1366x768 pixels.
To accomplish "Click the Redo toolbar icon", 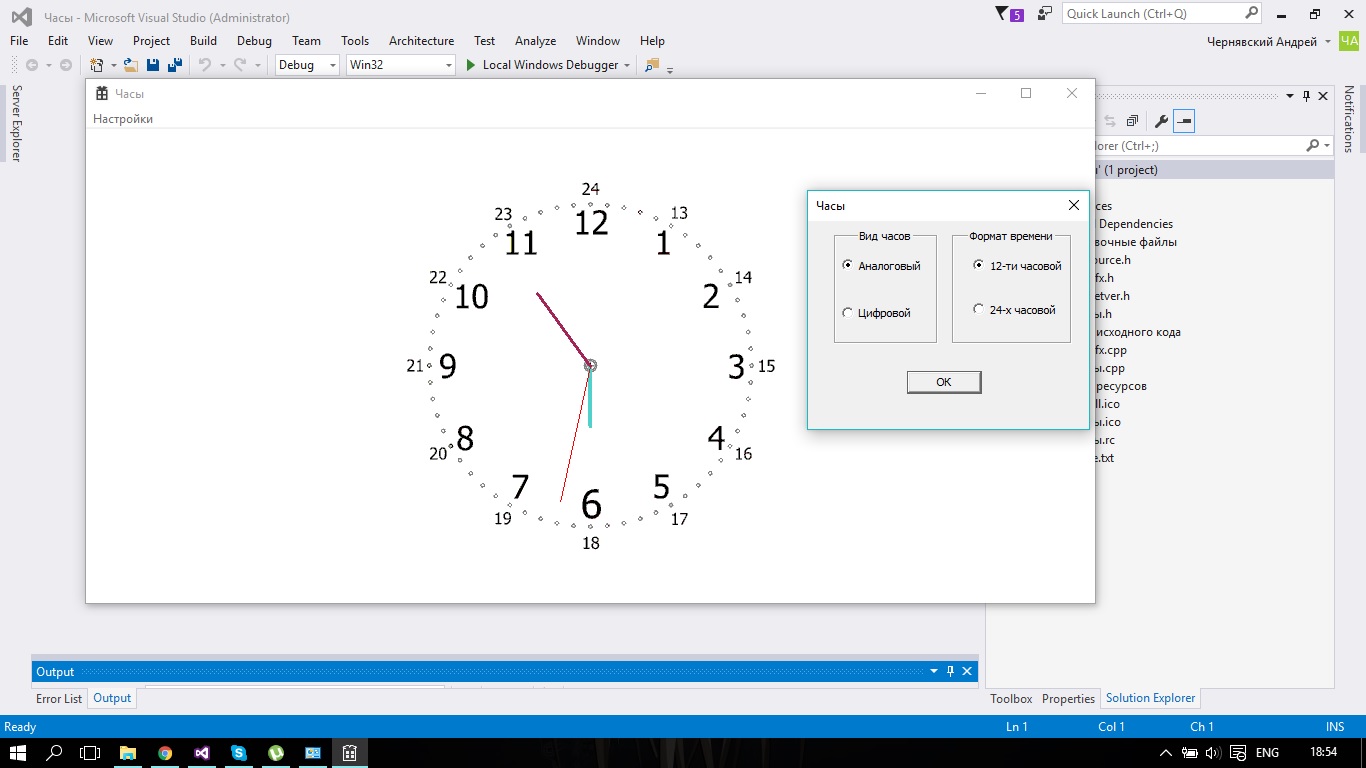I will pos(240,65).
